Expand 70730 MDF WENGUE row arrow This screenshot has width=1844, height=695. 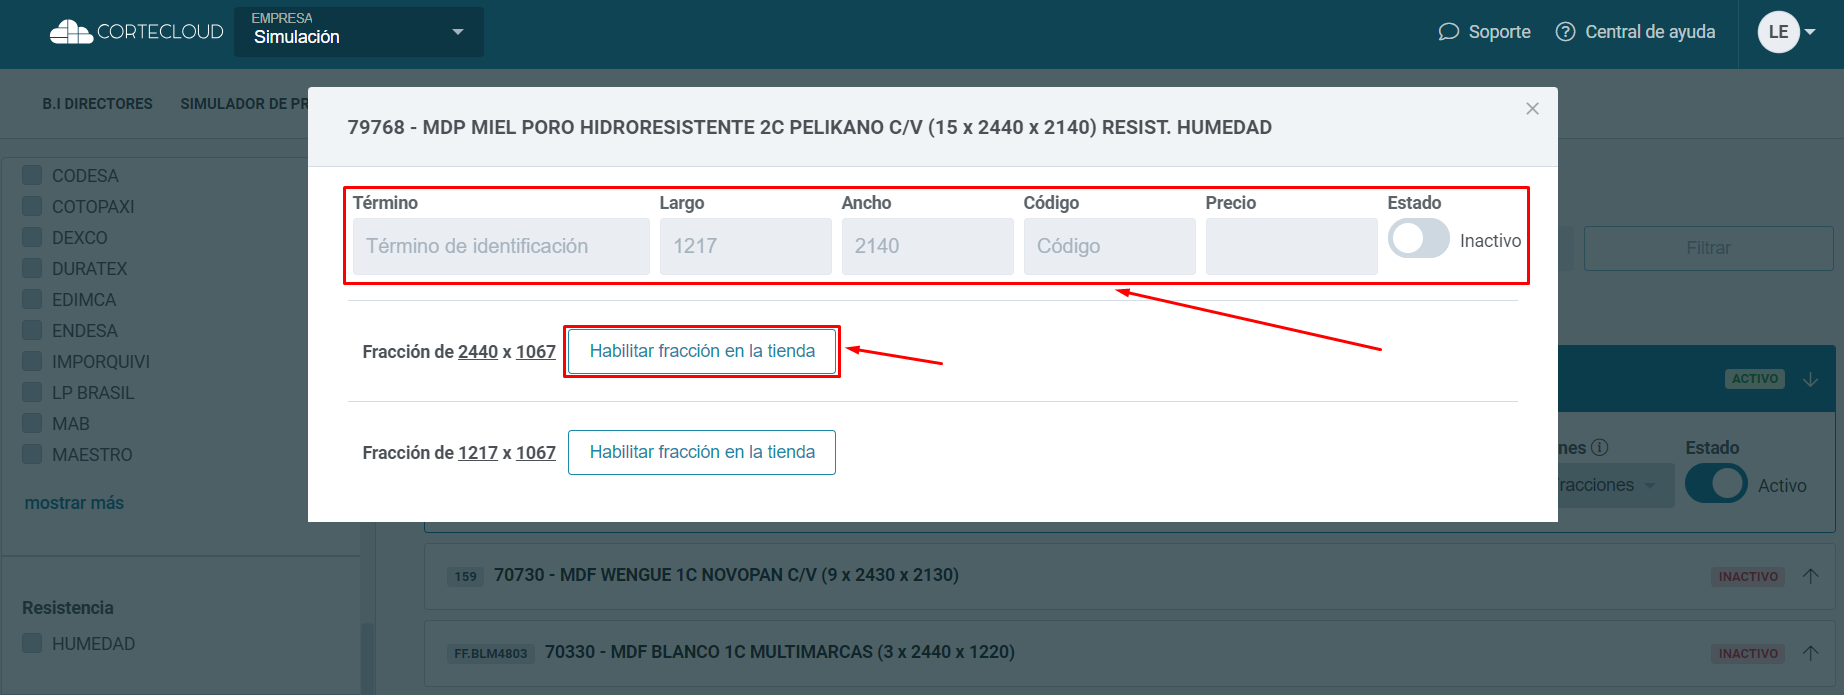click(x=1810, y=576)
